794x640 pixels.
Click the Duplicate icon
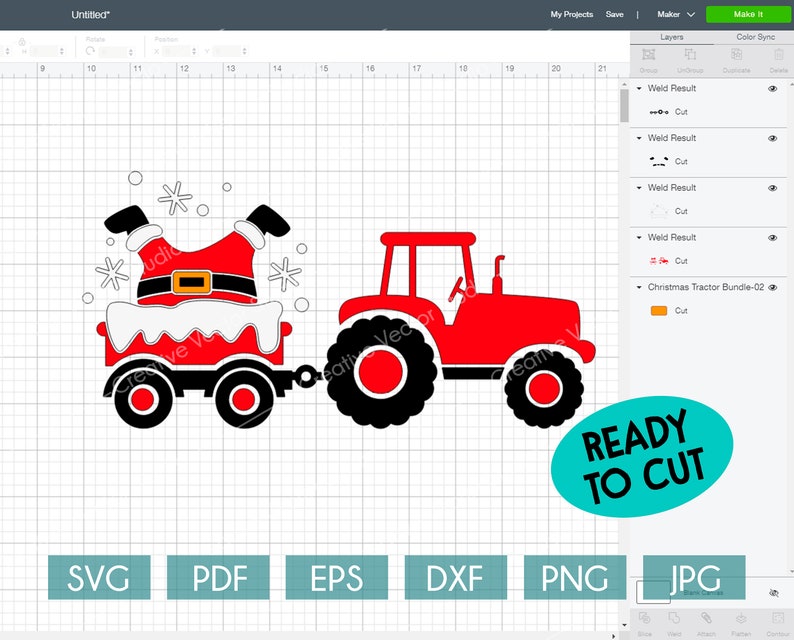coord(736,55)
